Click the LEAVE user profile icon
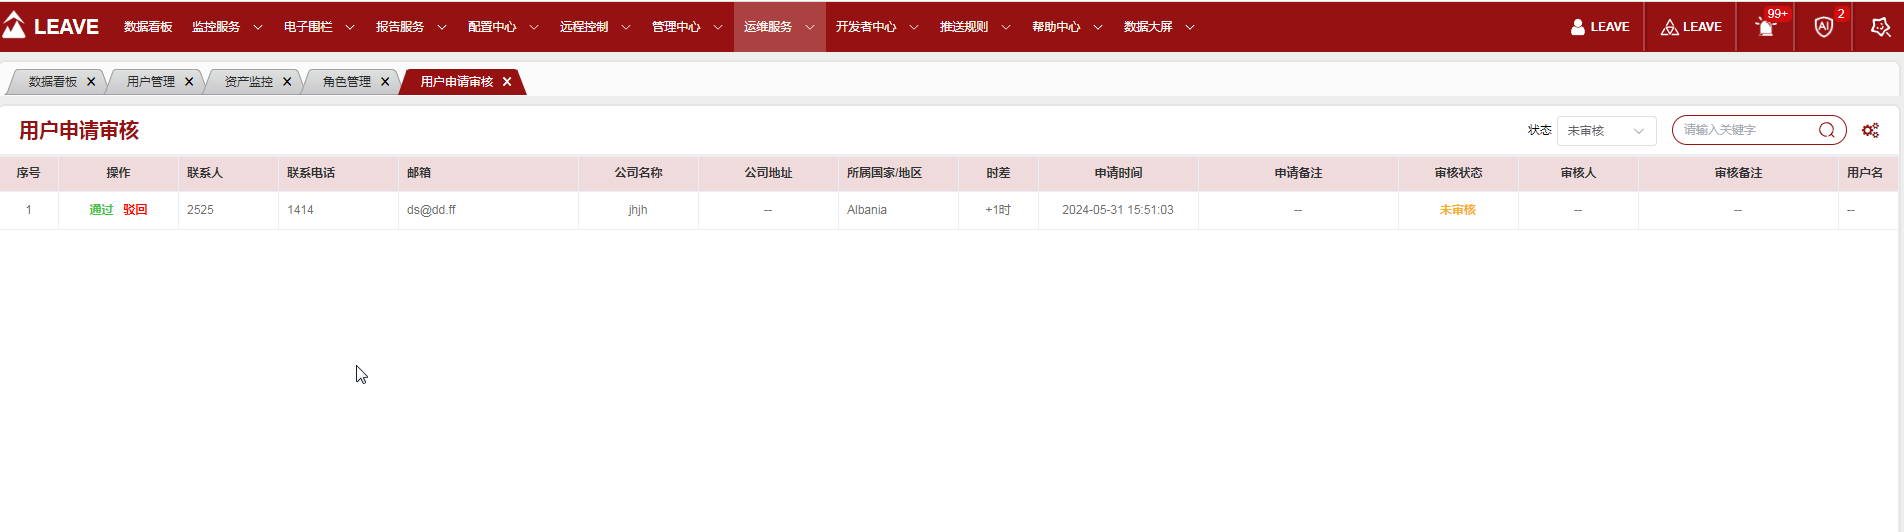This screenshot has height=532, width=1904. (1578, 27)
